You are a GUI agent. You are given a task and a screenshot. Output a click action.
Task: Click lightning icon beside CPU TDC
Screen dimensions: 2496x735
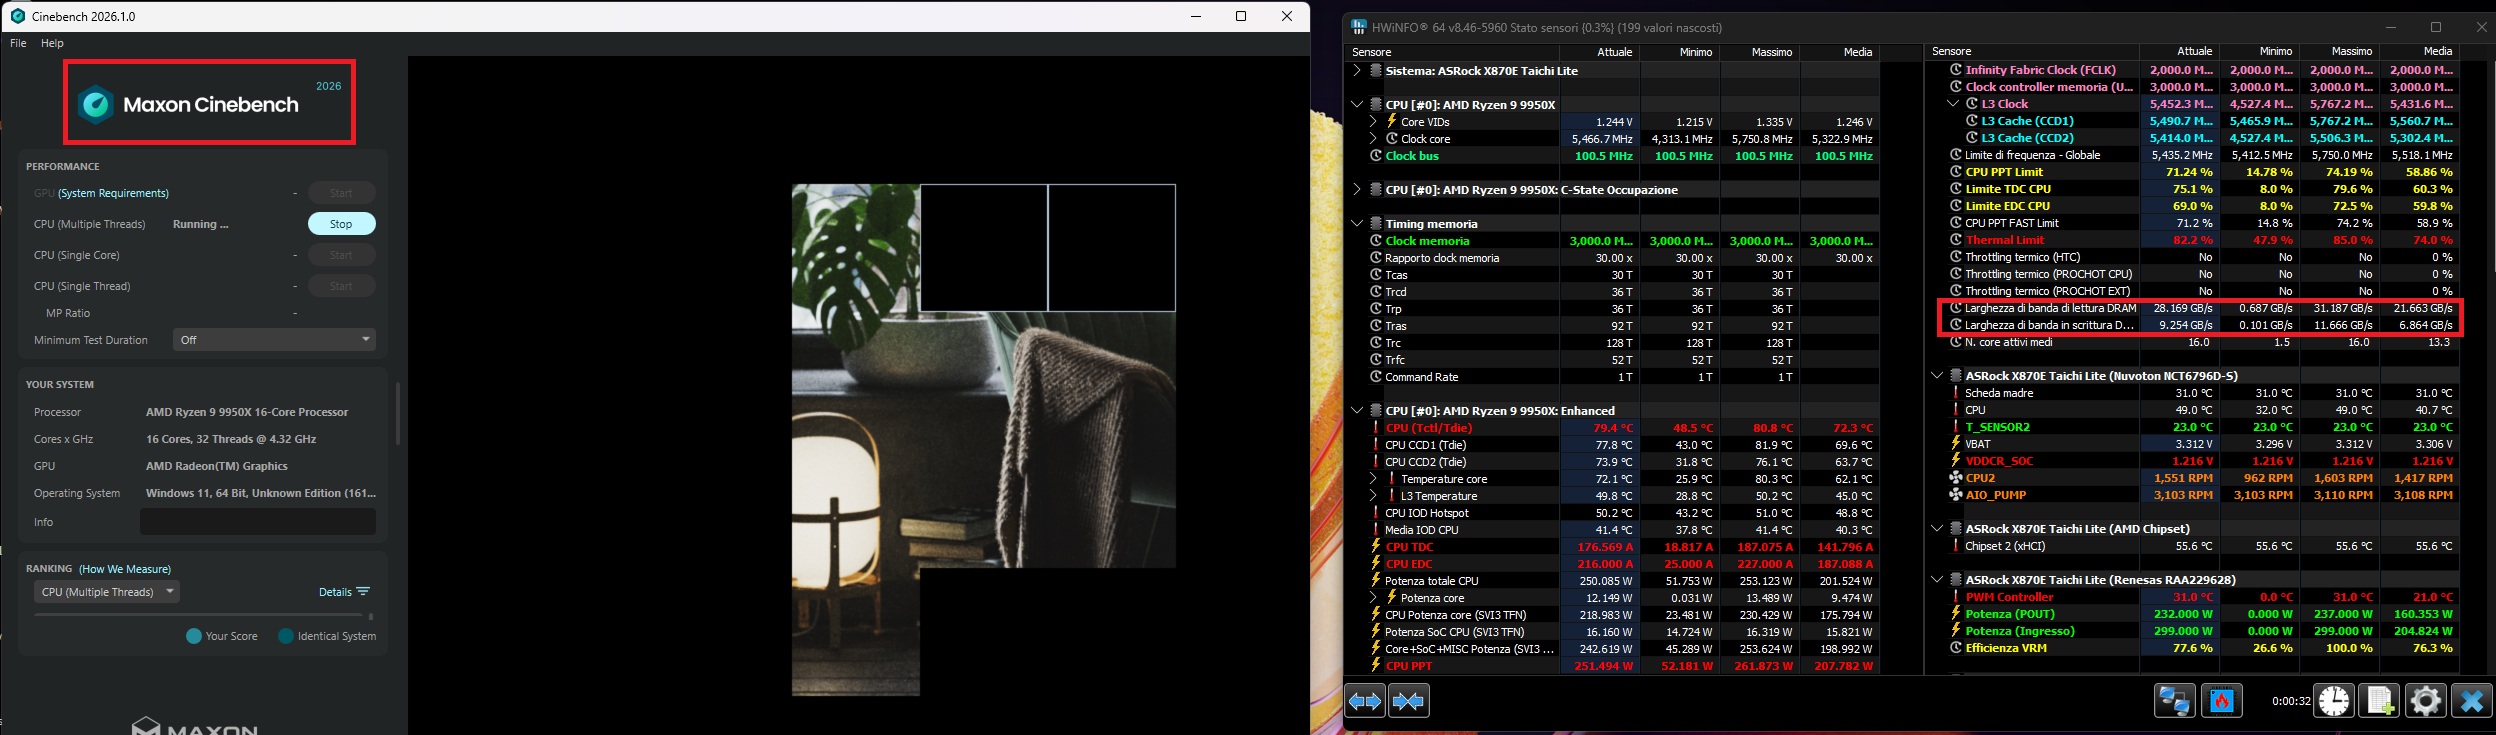pyautogui.click(x=1376, y=547)
